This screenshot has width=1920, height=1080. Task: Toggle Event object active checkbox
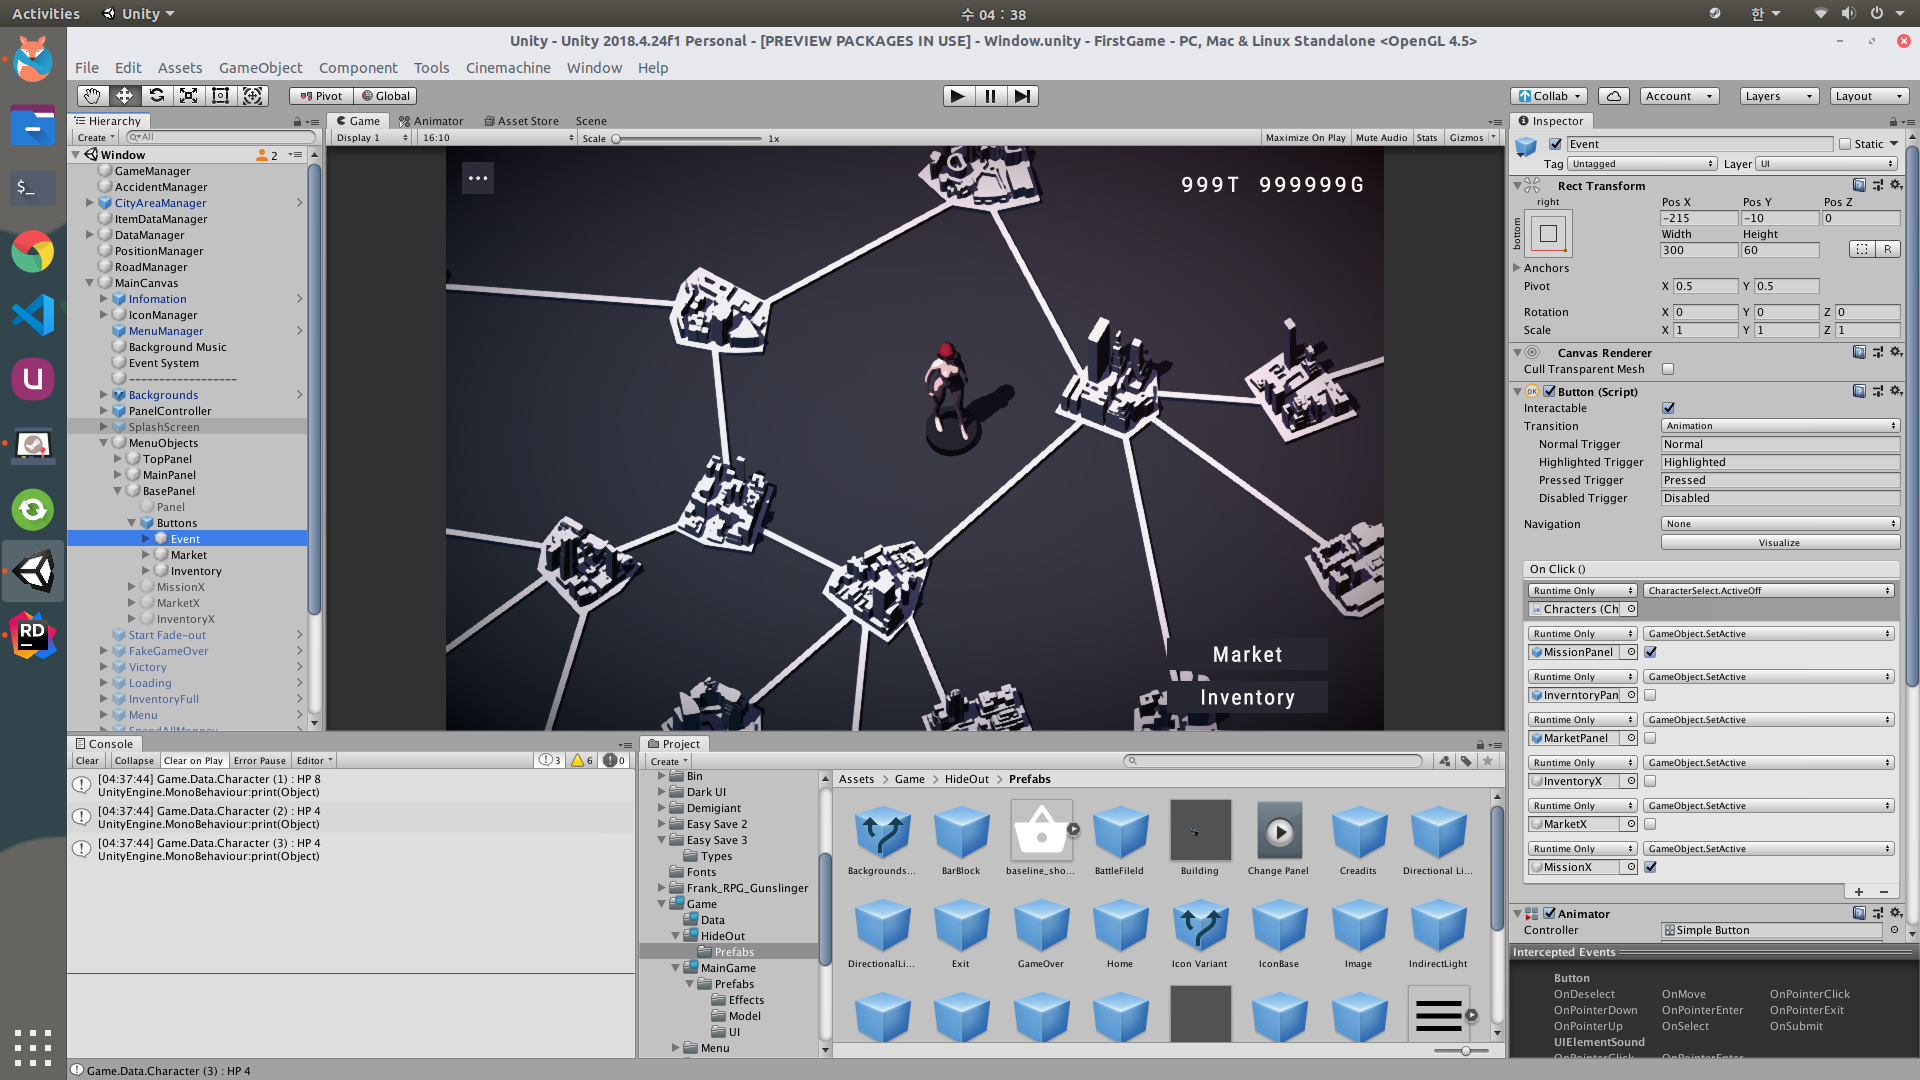[1555, 144]
